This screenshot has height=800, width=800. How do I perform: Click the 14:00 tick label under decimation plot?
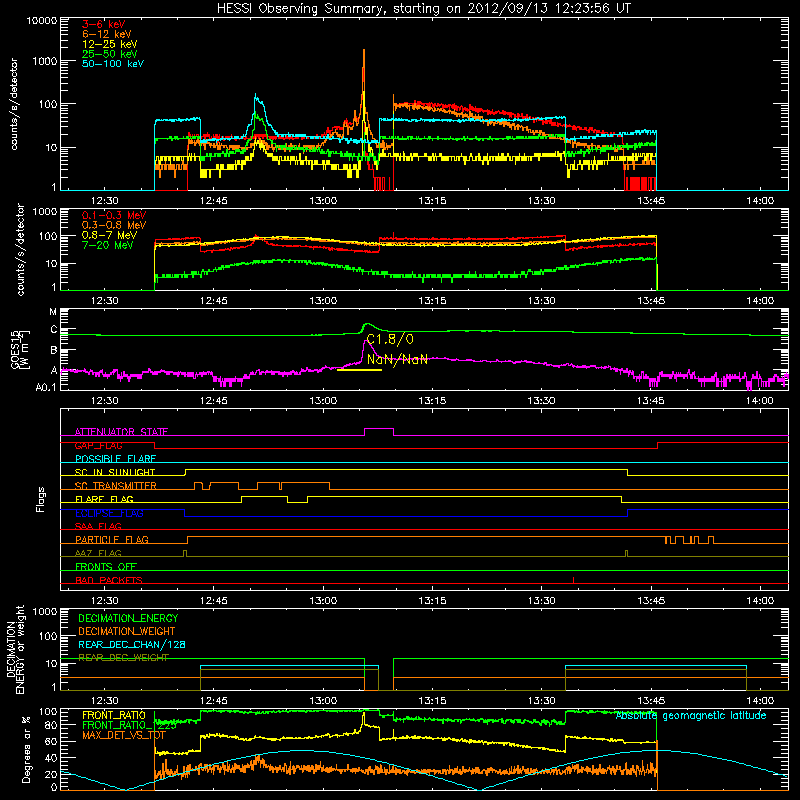pos(760,701)
